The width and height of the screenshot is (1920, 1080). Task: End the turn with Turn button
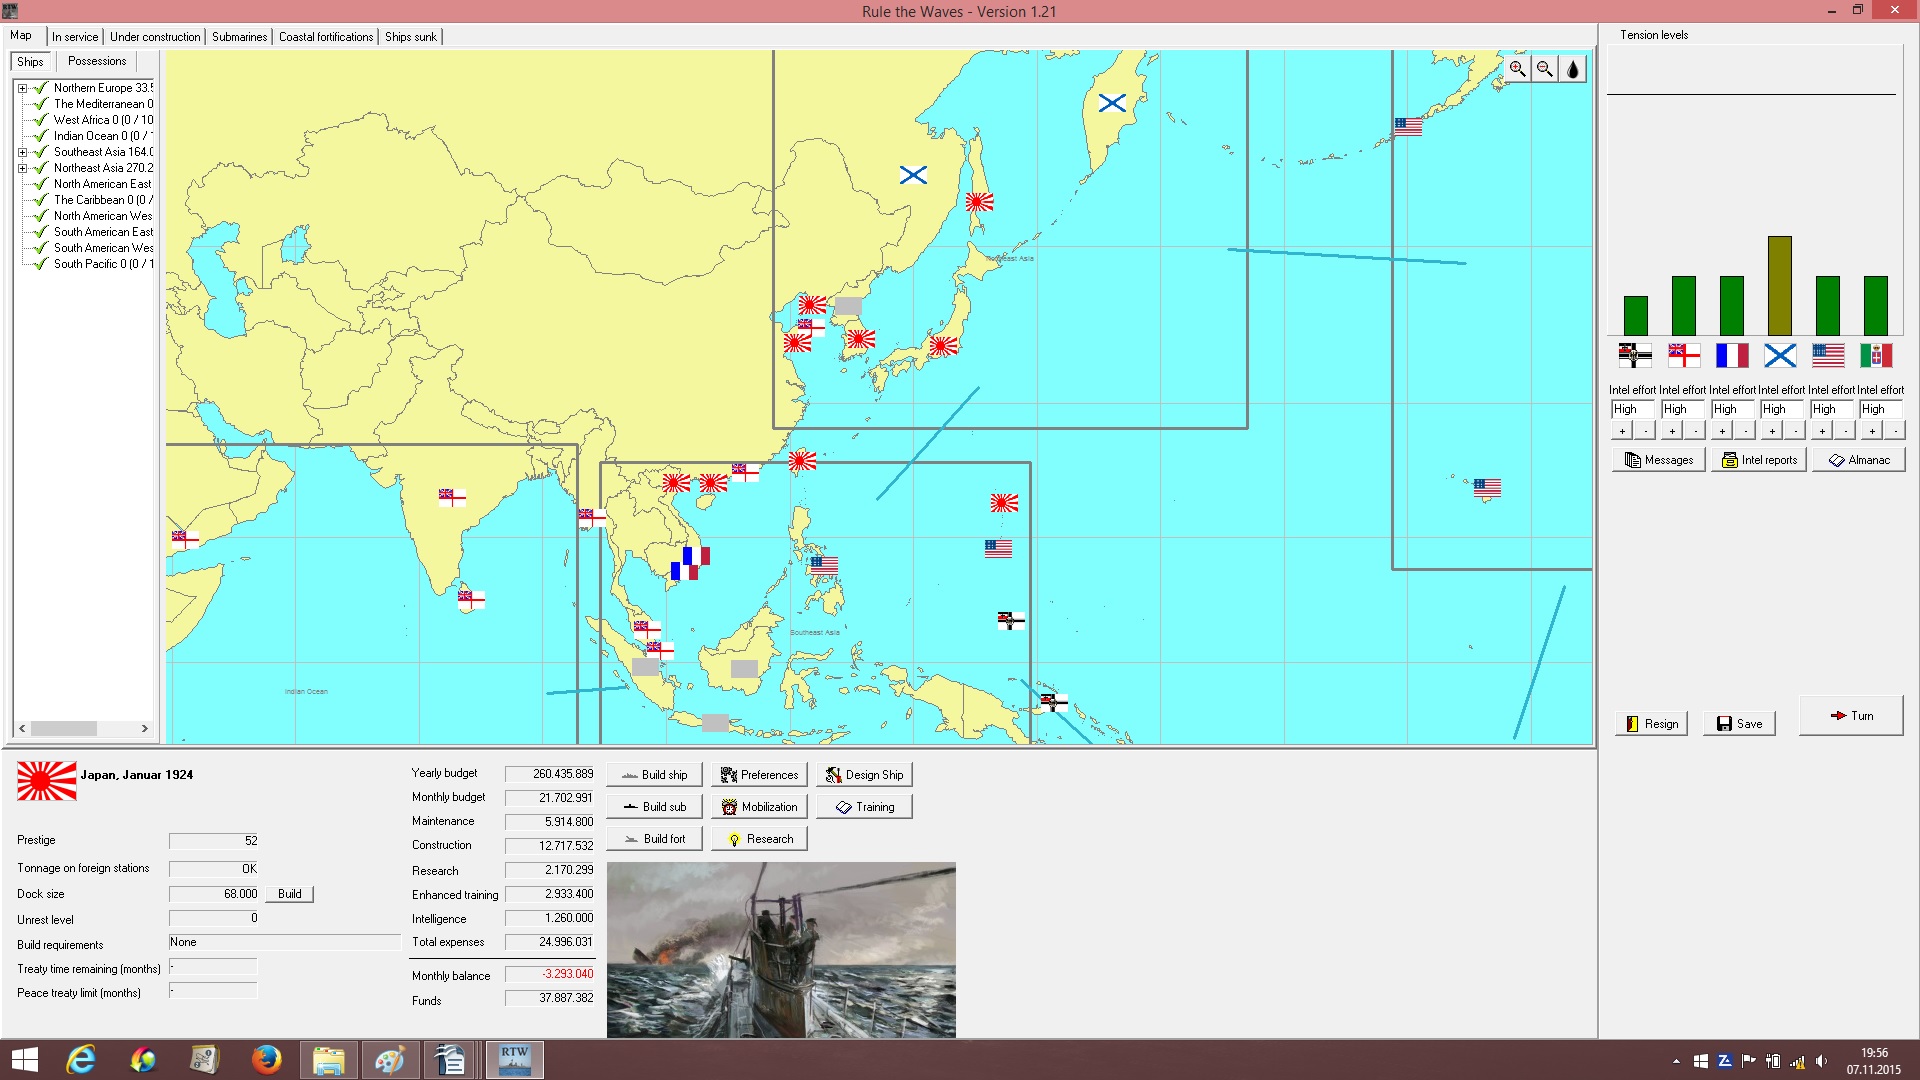tap(1851, 716)
